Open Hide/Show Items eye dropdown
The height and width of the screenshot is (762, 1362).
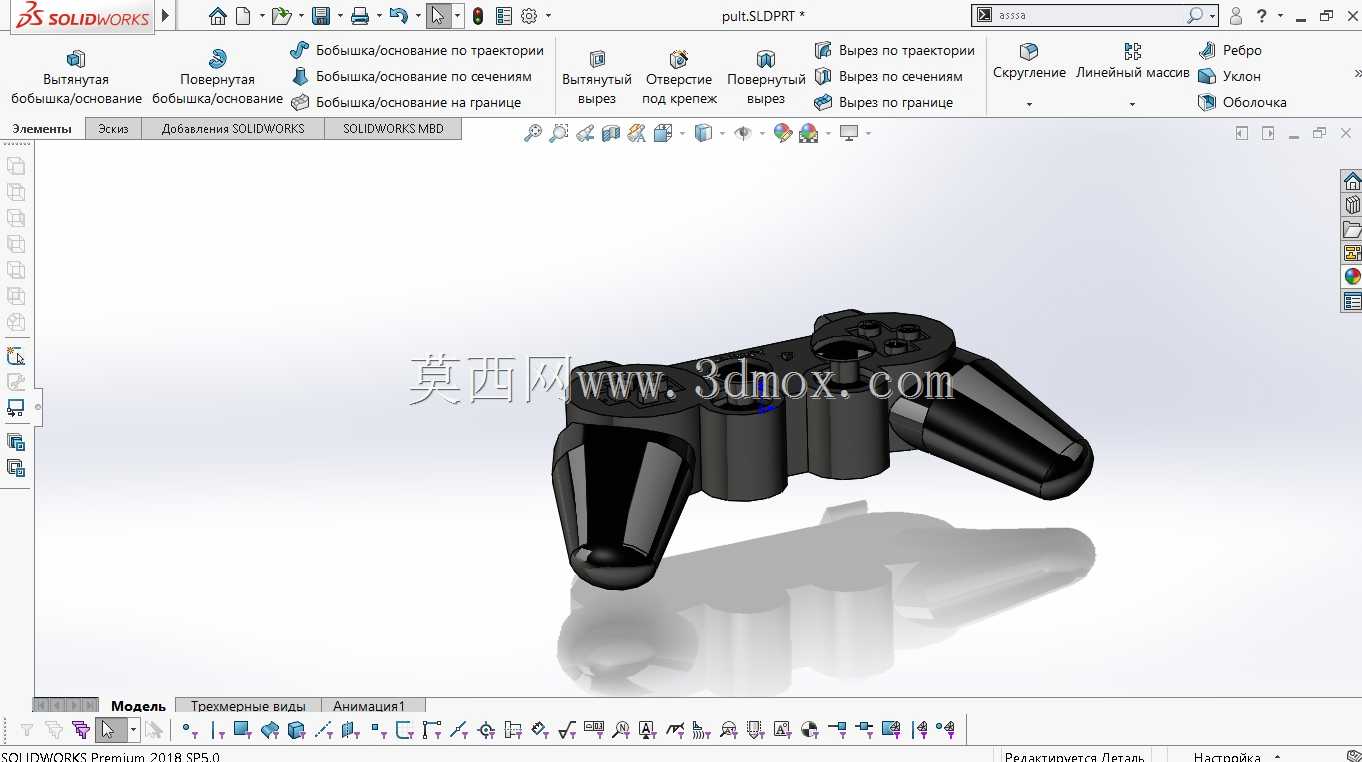(x=762, y=133)
